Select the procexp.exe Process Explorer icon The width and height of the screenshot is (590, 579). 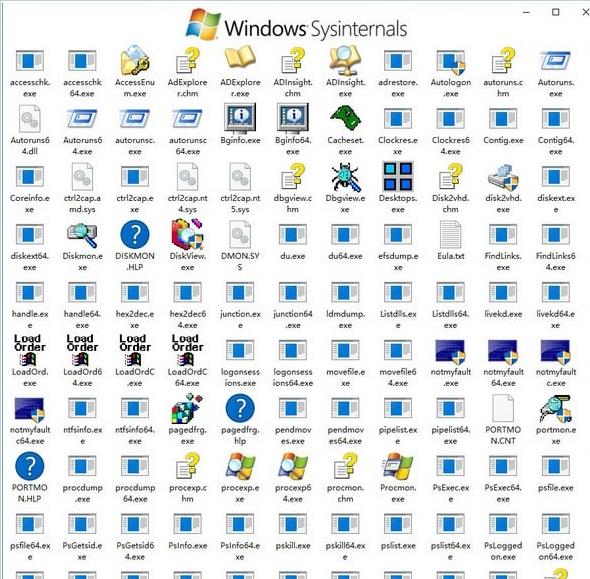point(240,466)
